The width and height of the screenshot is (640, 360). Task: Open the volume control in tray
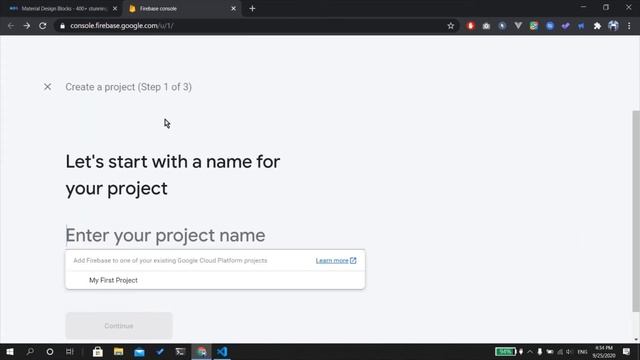(x=569, y=351)
